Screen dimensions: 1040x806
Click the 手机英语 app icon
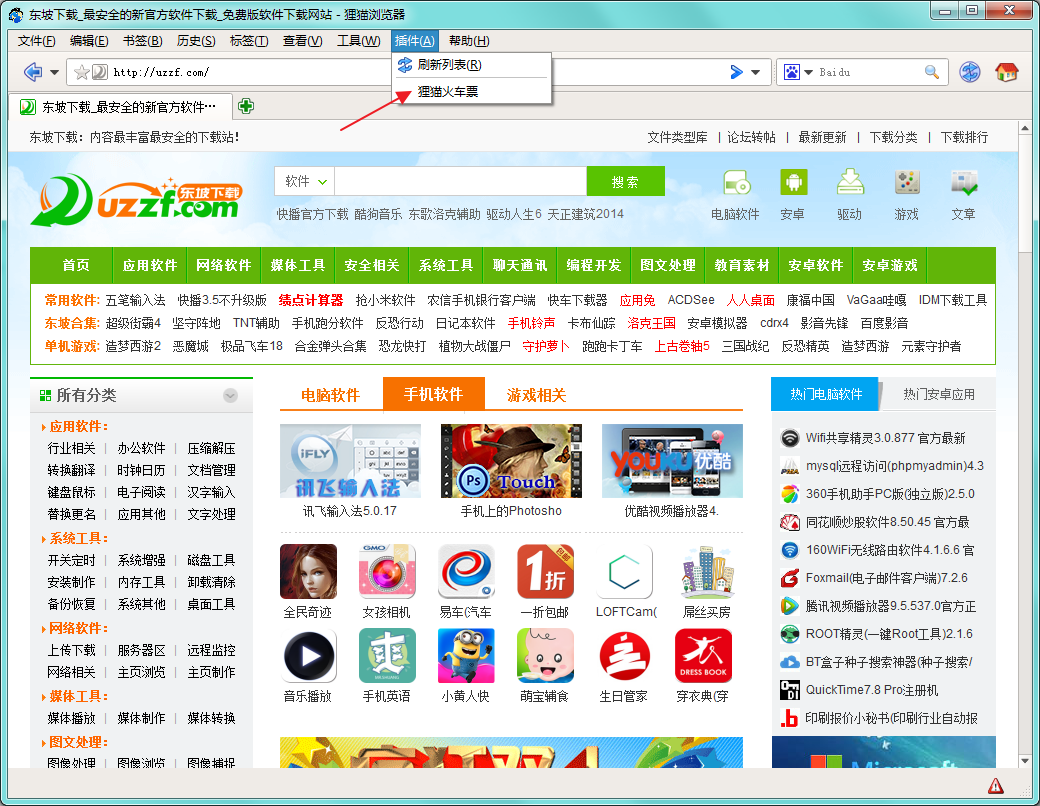click(387, 656)
